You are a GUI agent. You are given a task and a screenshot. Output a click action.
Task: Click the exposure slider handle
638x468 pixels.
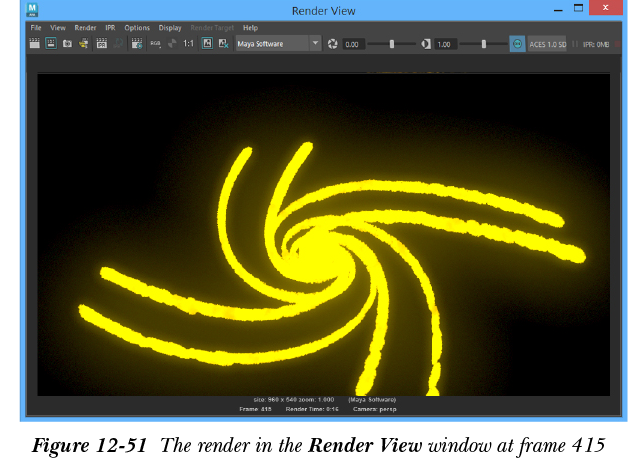pyautogui.click(x=391, y=44)
